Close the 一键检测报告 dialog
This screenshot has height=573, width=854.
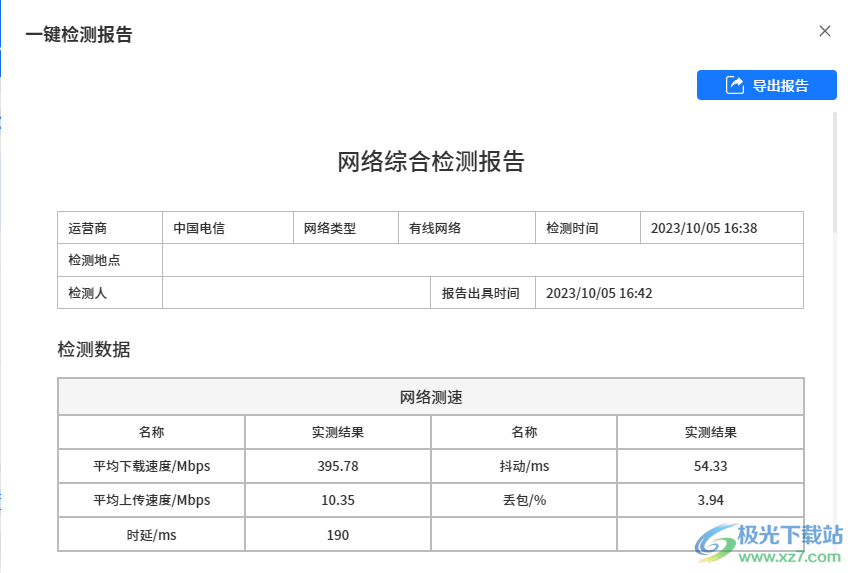[825, 31]
